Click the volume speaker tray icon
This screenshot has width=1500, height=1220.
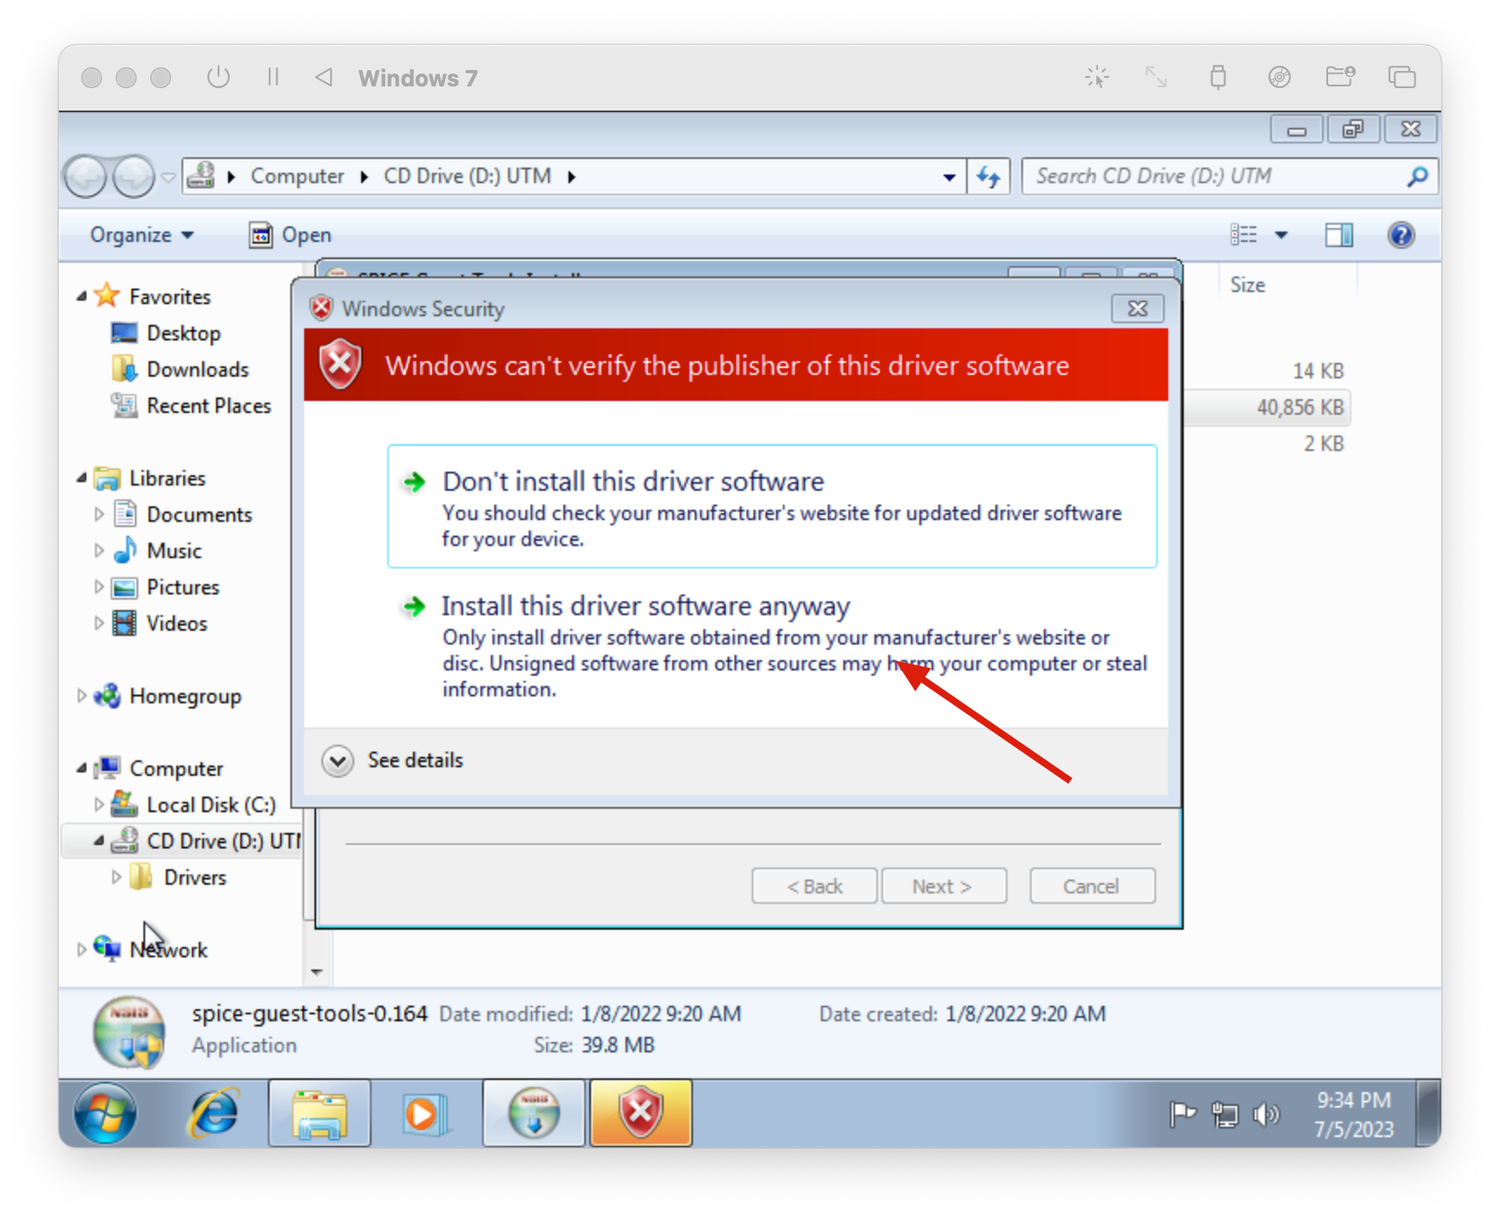tap(1266, 1113)
